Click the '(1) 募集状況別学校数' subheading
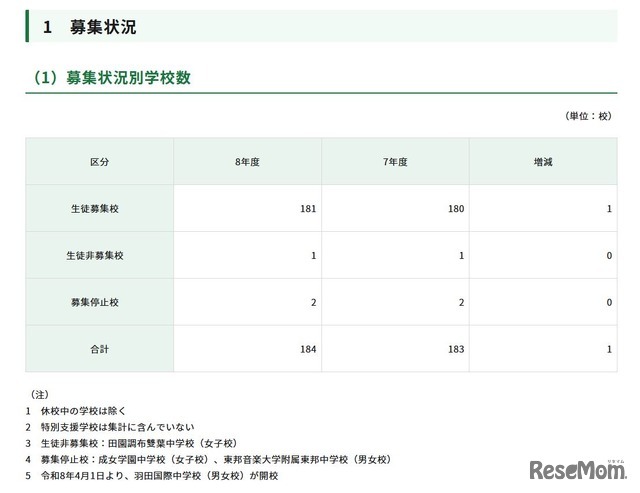 tap(112, 77)
